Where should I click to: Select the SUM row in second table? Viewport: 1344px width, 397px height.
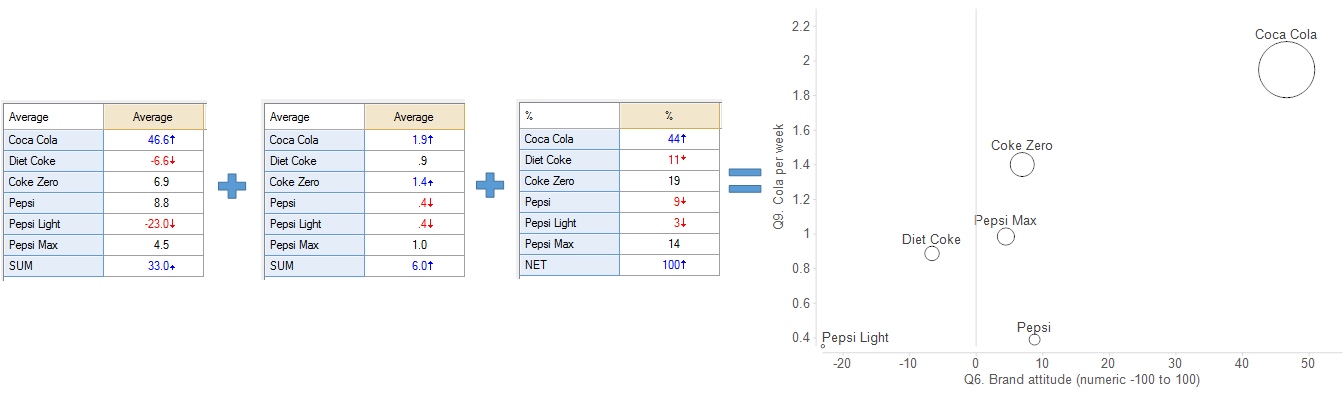click(x=364, y=266)
